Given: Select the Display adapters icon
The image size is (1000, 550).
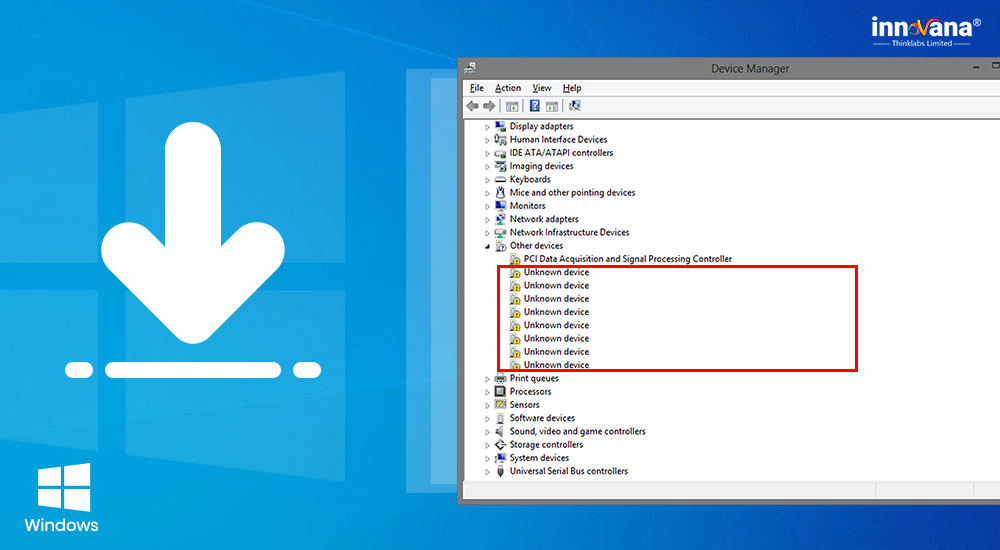Looking at the screenshot, I should (501, 126).
